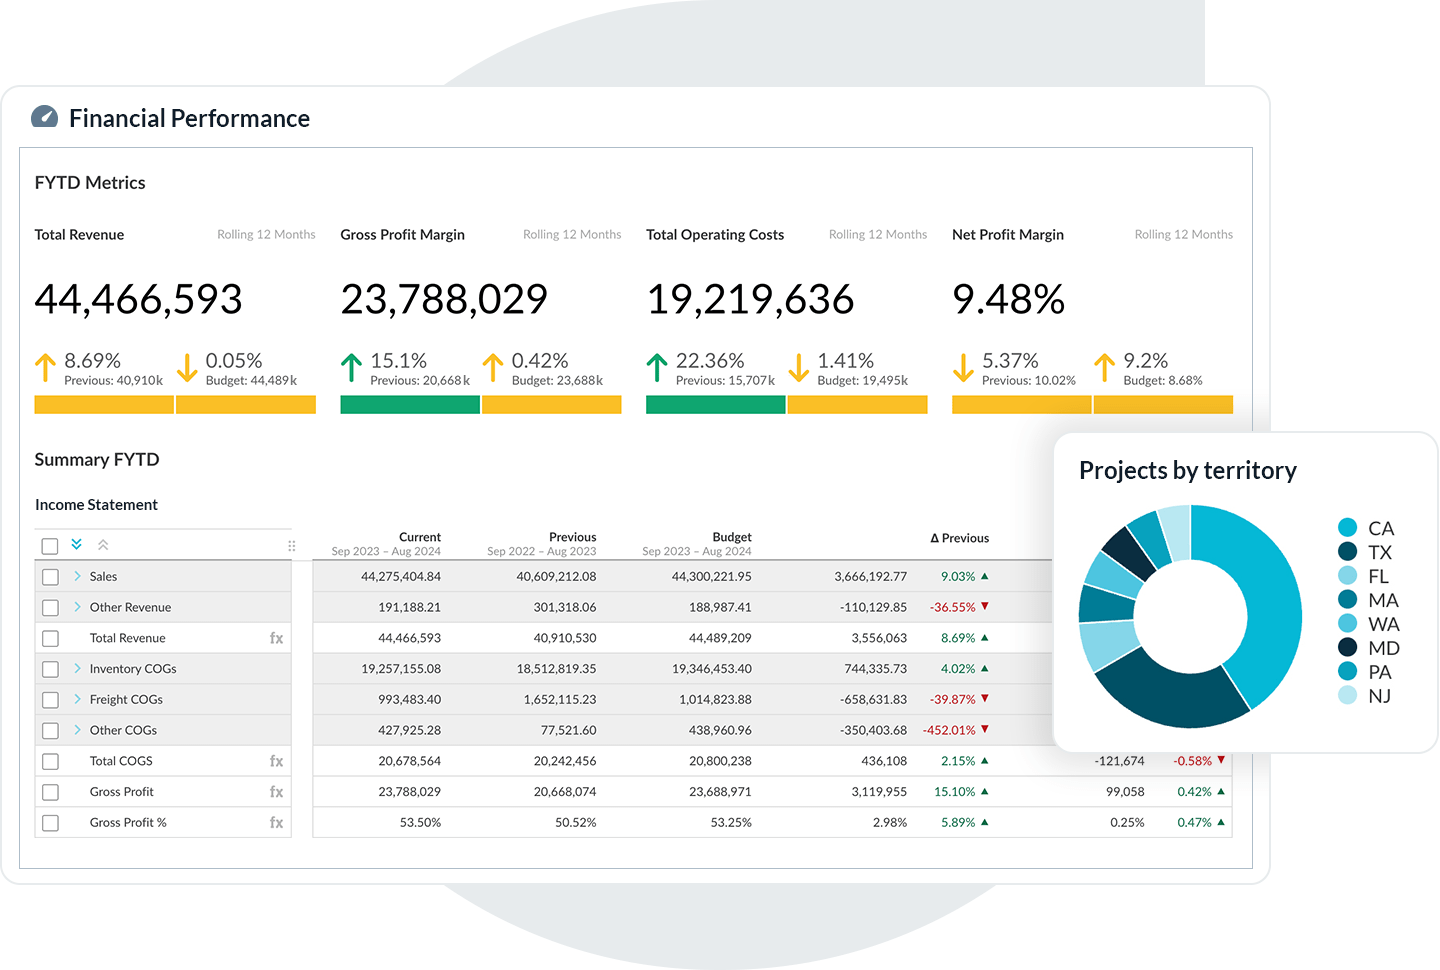1440x970 pixels.
Task: Click the collapse-all double chevron icon
Action: pyautogui.click(x=103, y=544)
